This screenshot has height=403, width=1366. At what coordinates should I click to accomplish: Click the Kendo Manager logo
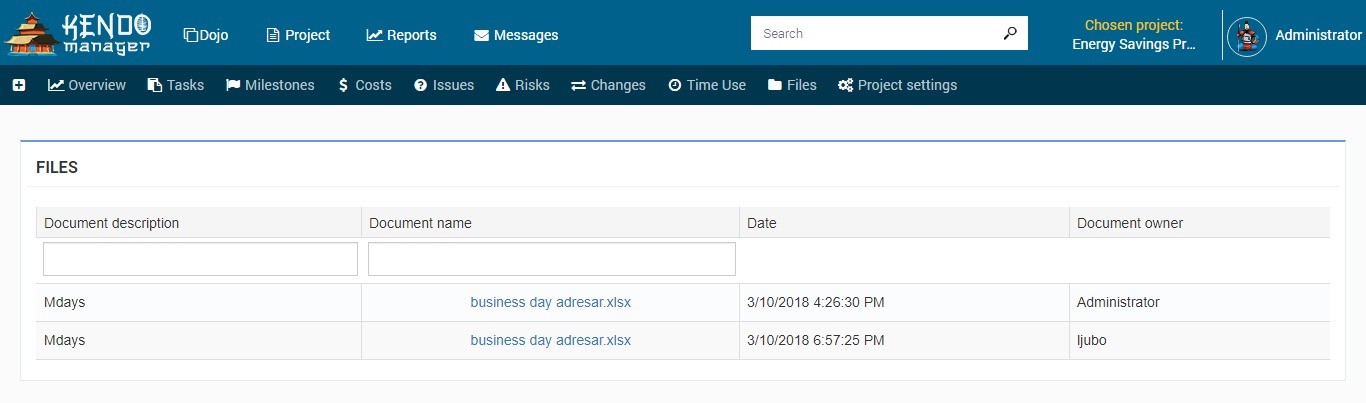pos(78,33)
